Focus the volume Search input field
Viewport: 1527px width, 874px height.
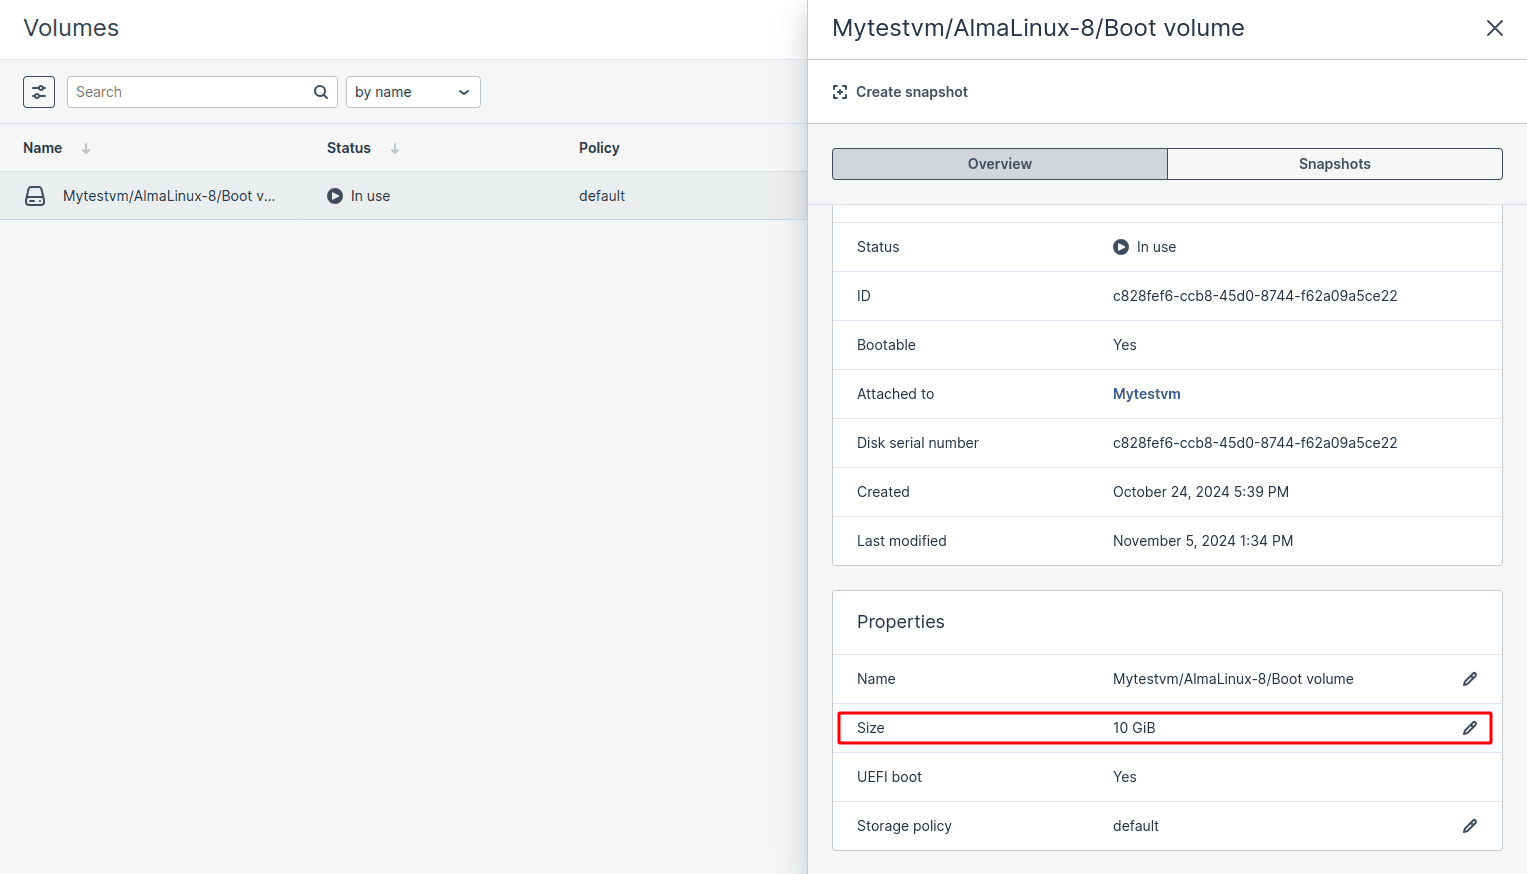pos(190,92)
